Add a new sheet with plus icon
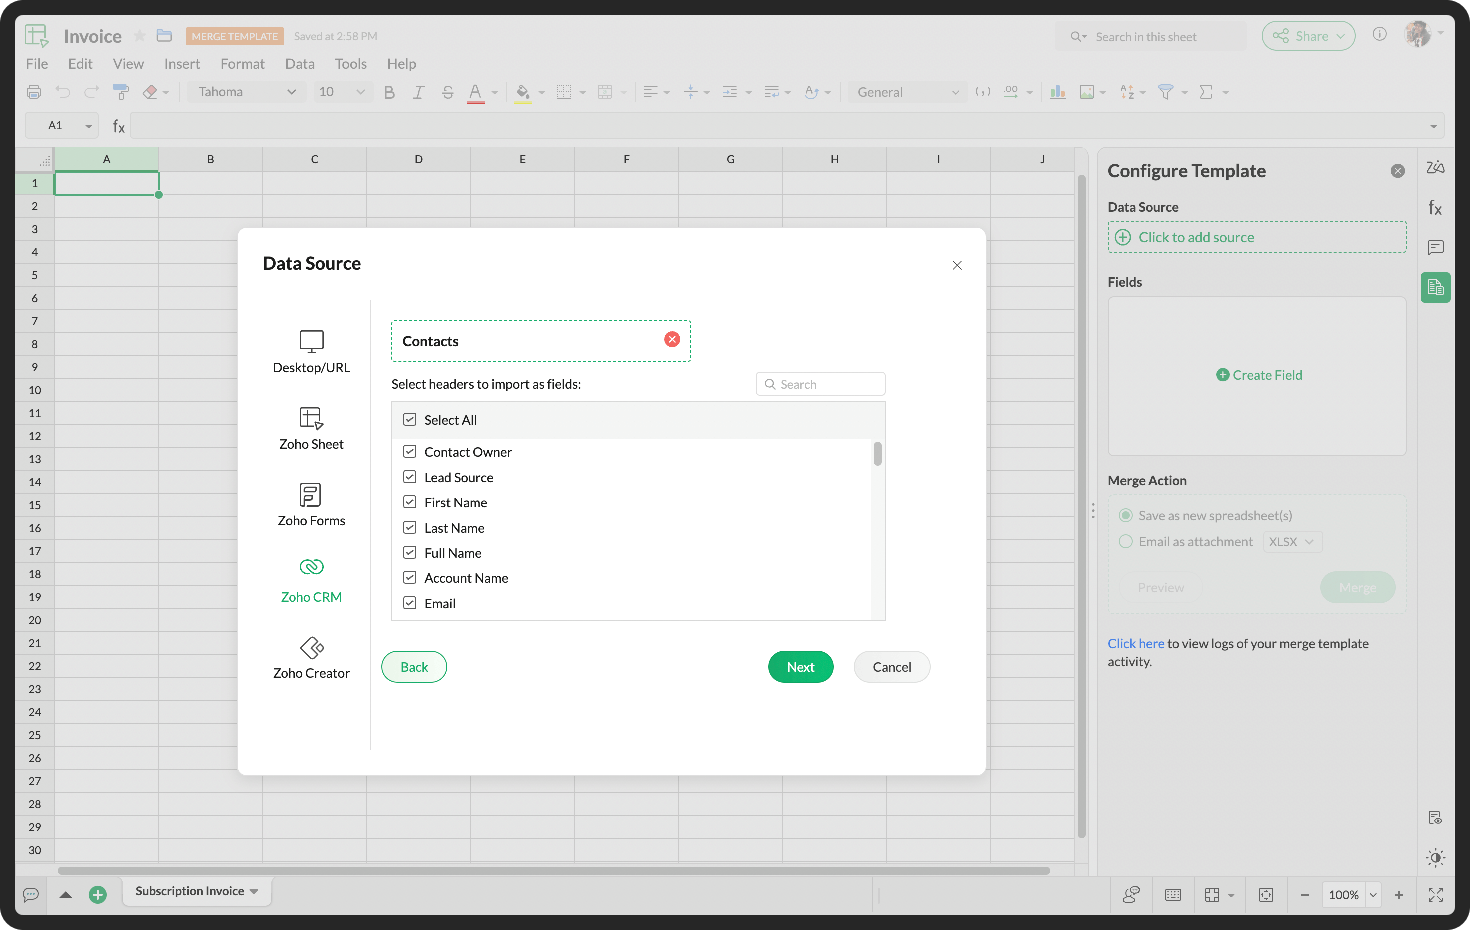This screenshot has width=1470, height=930. tap(98, 895)
